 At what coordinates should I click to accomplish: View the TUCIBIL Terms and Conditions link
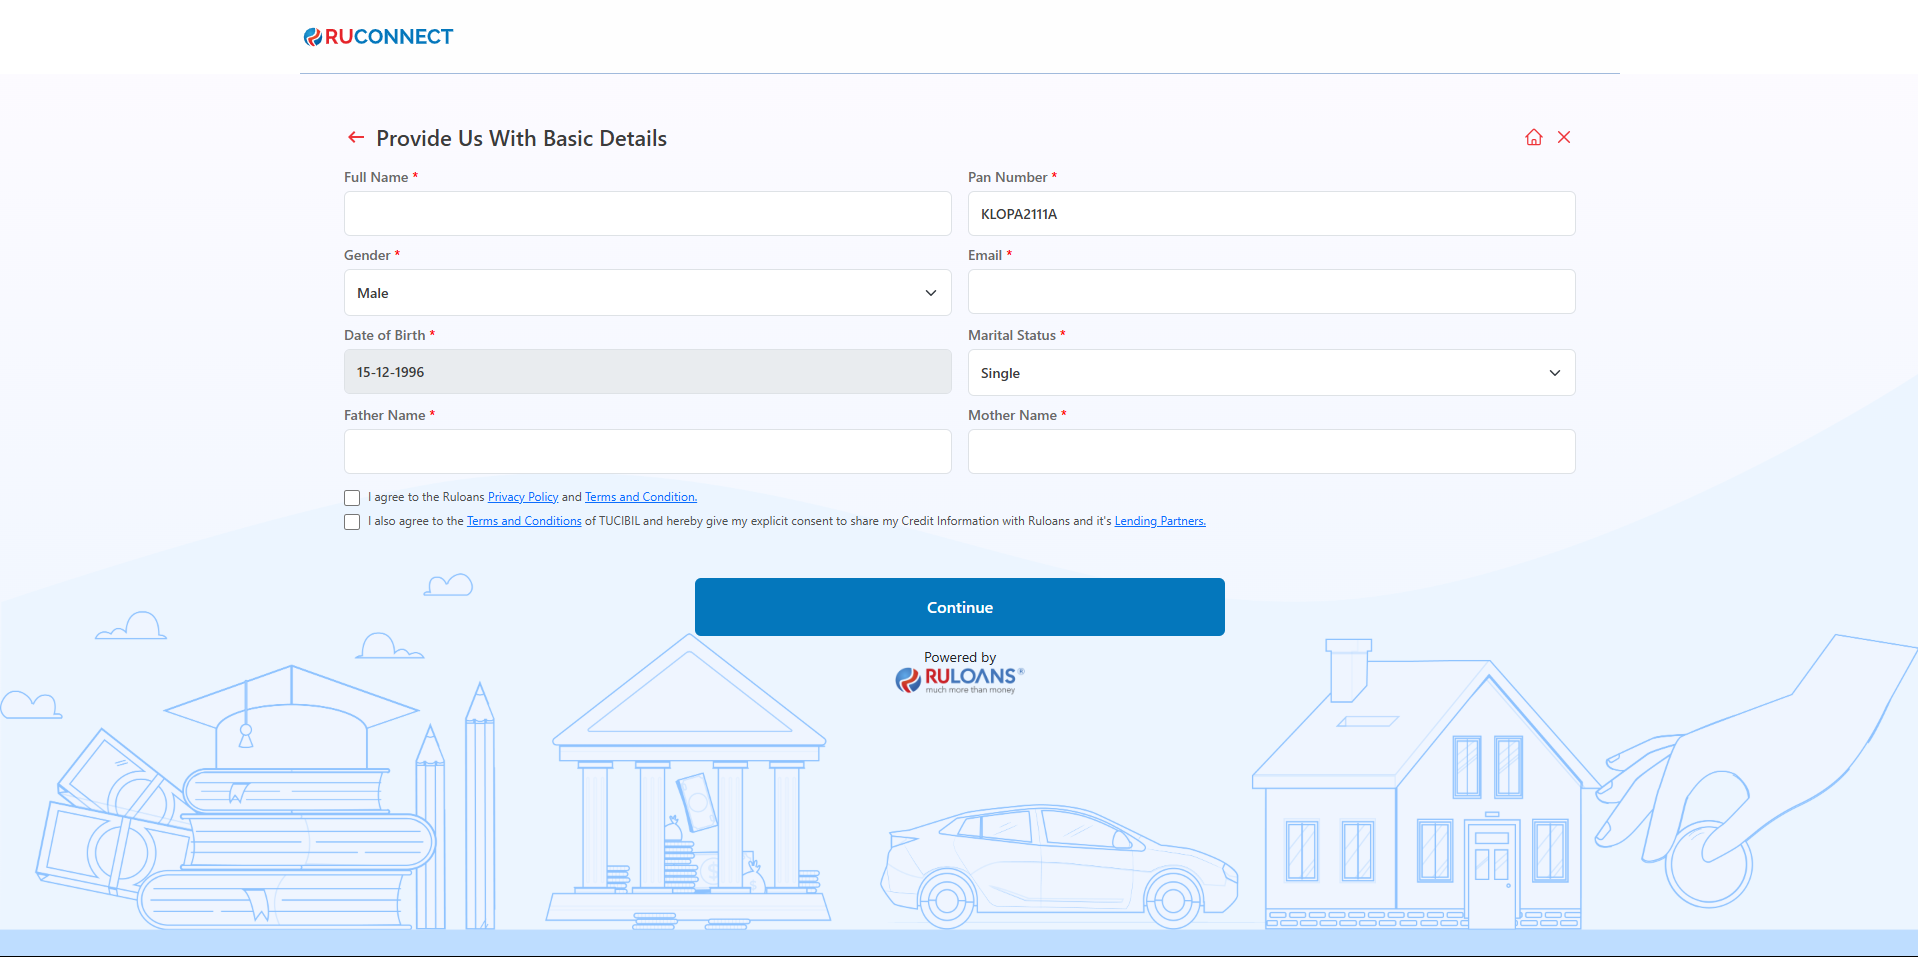(524, 521)
